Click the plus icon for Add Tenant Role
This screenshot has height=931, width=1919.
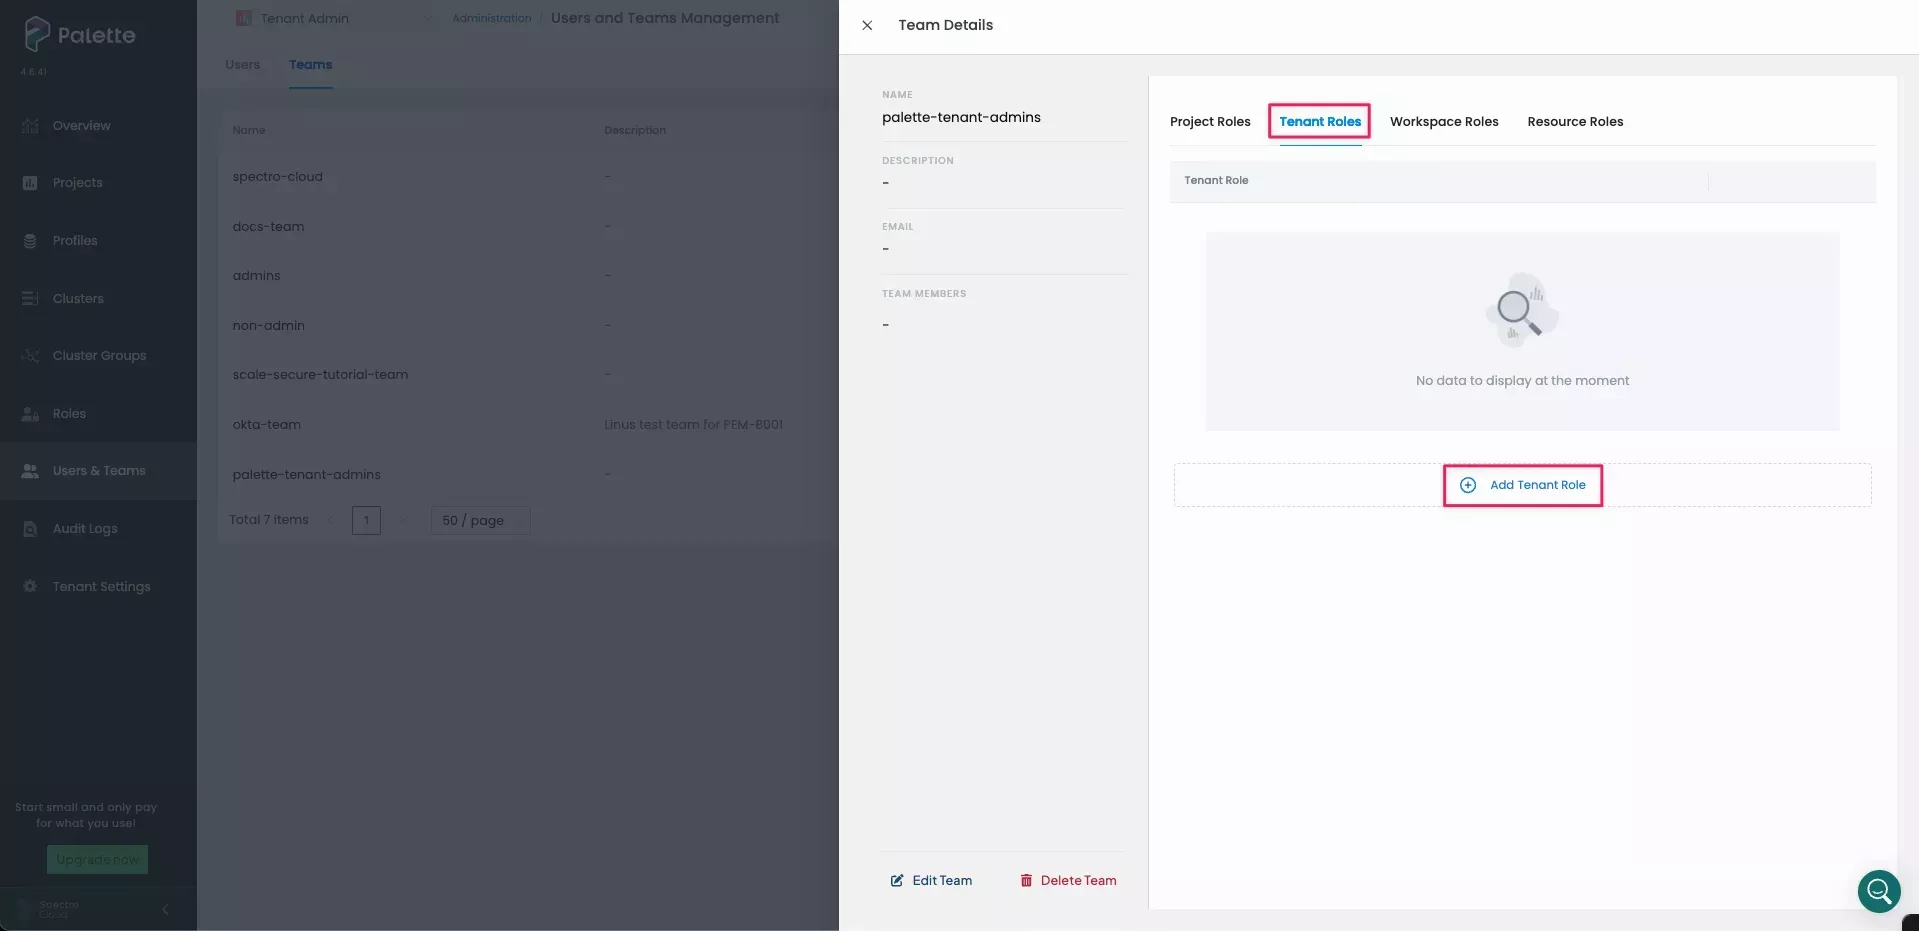point(1467,485)
